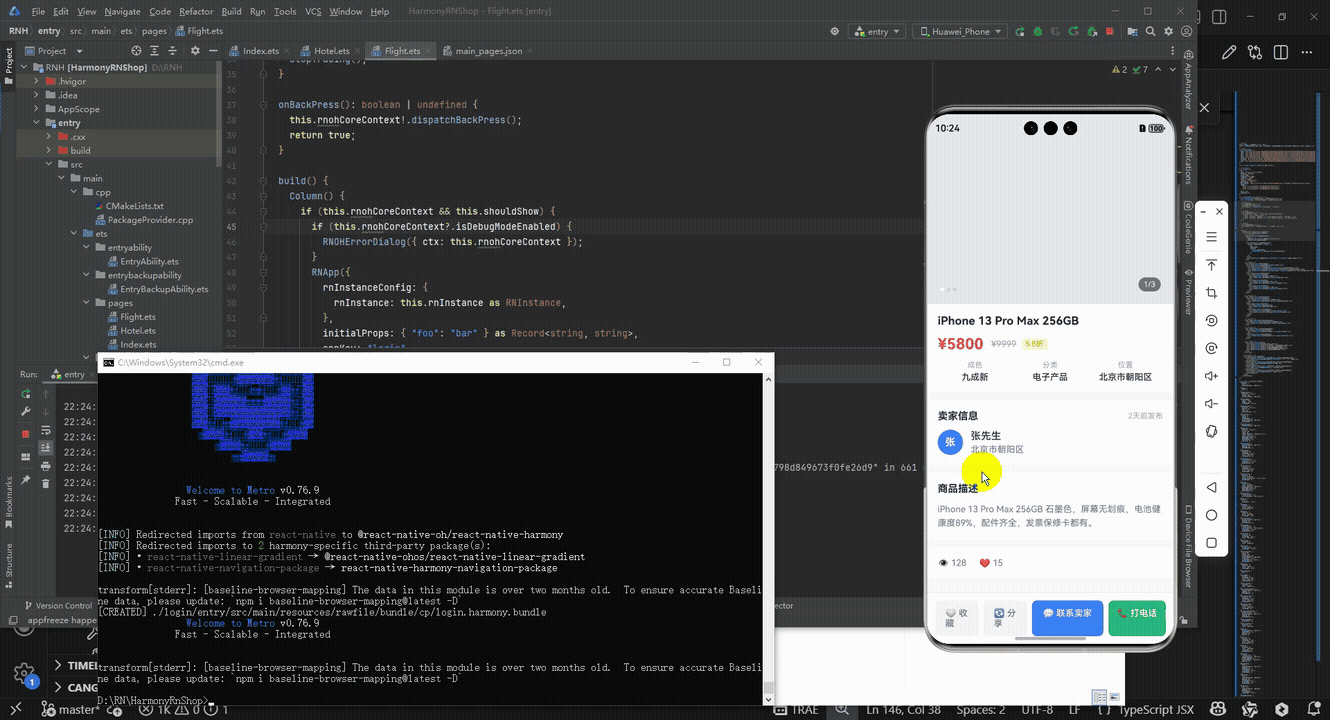Viewport: 1330px width, 720px height.
Task: Click Collapse All icon in Project panel
Action: click(x=172, y=51)
